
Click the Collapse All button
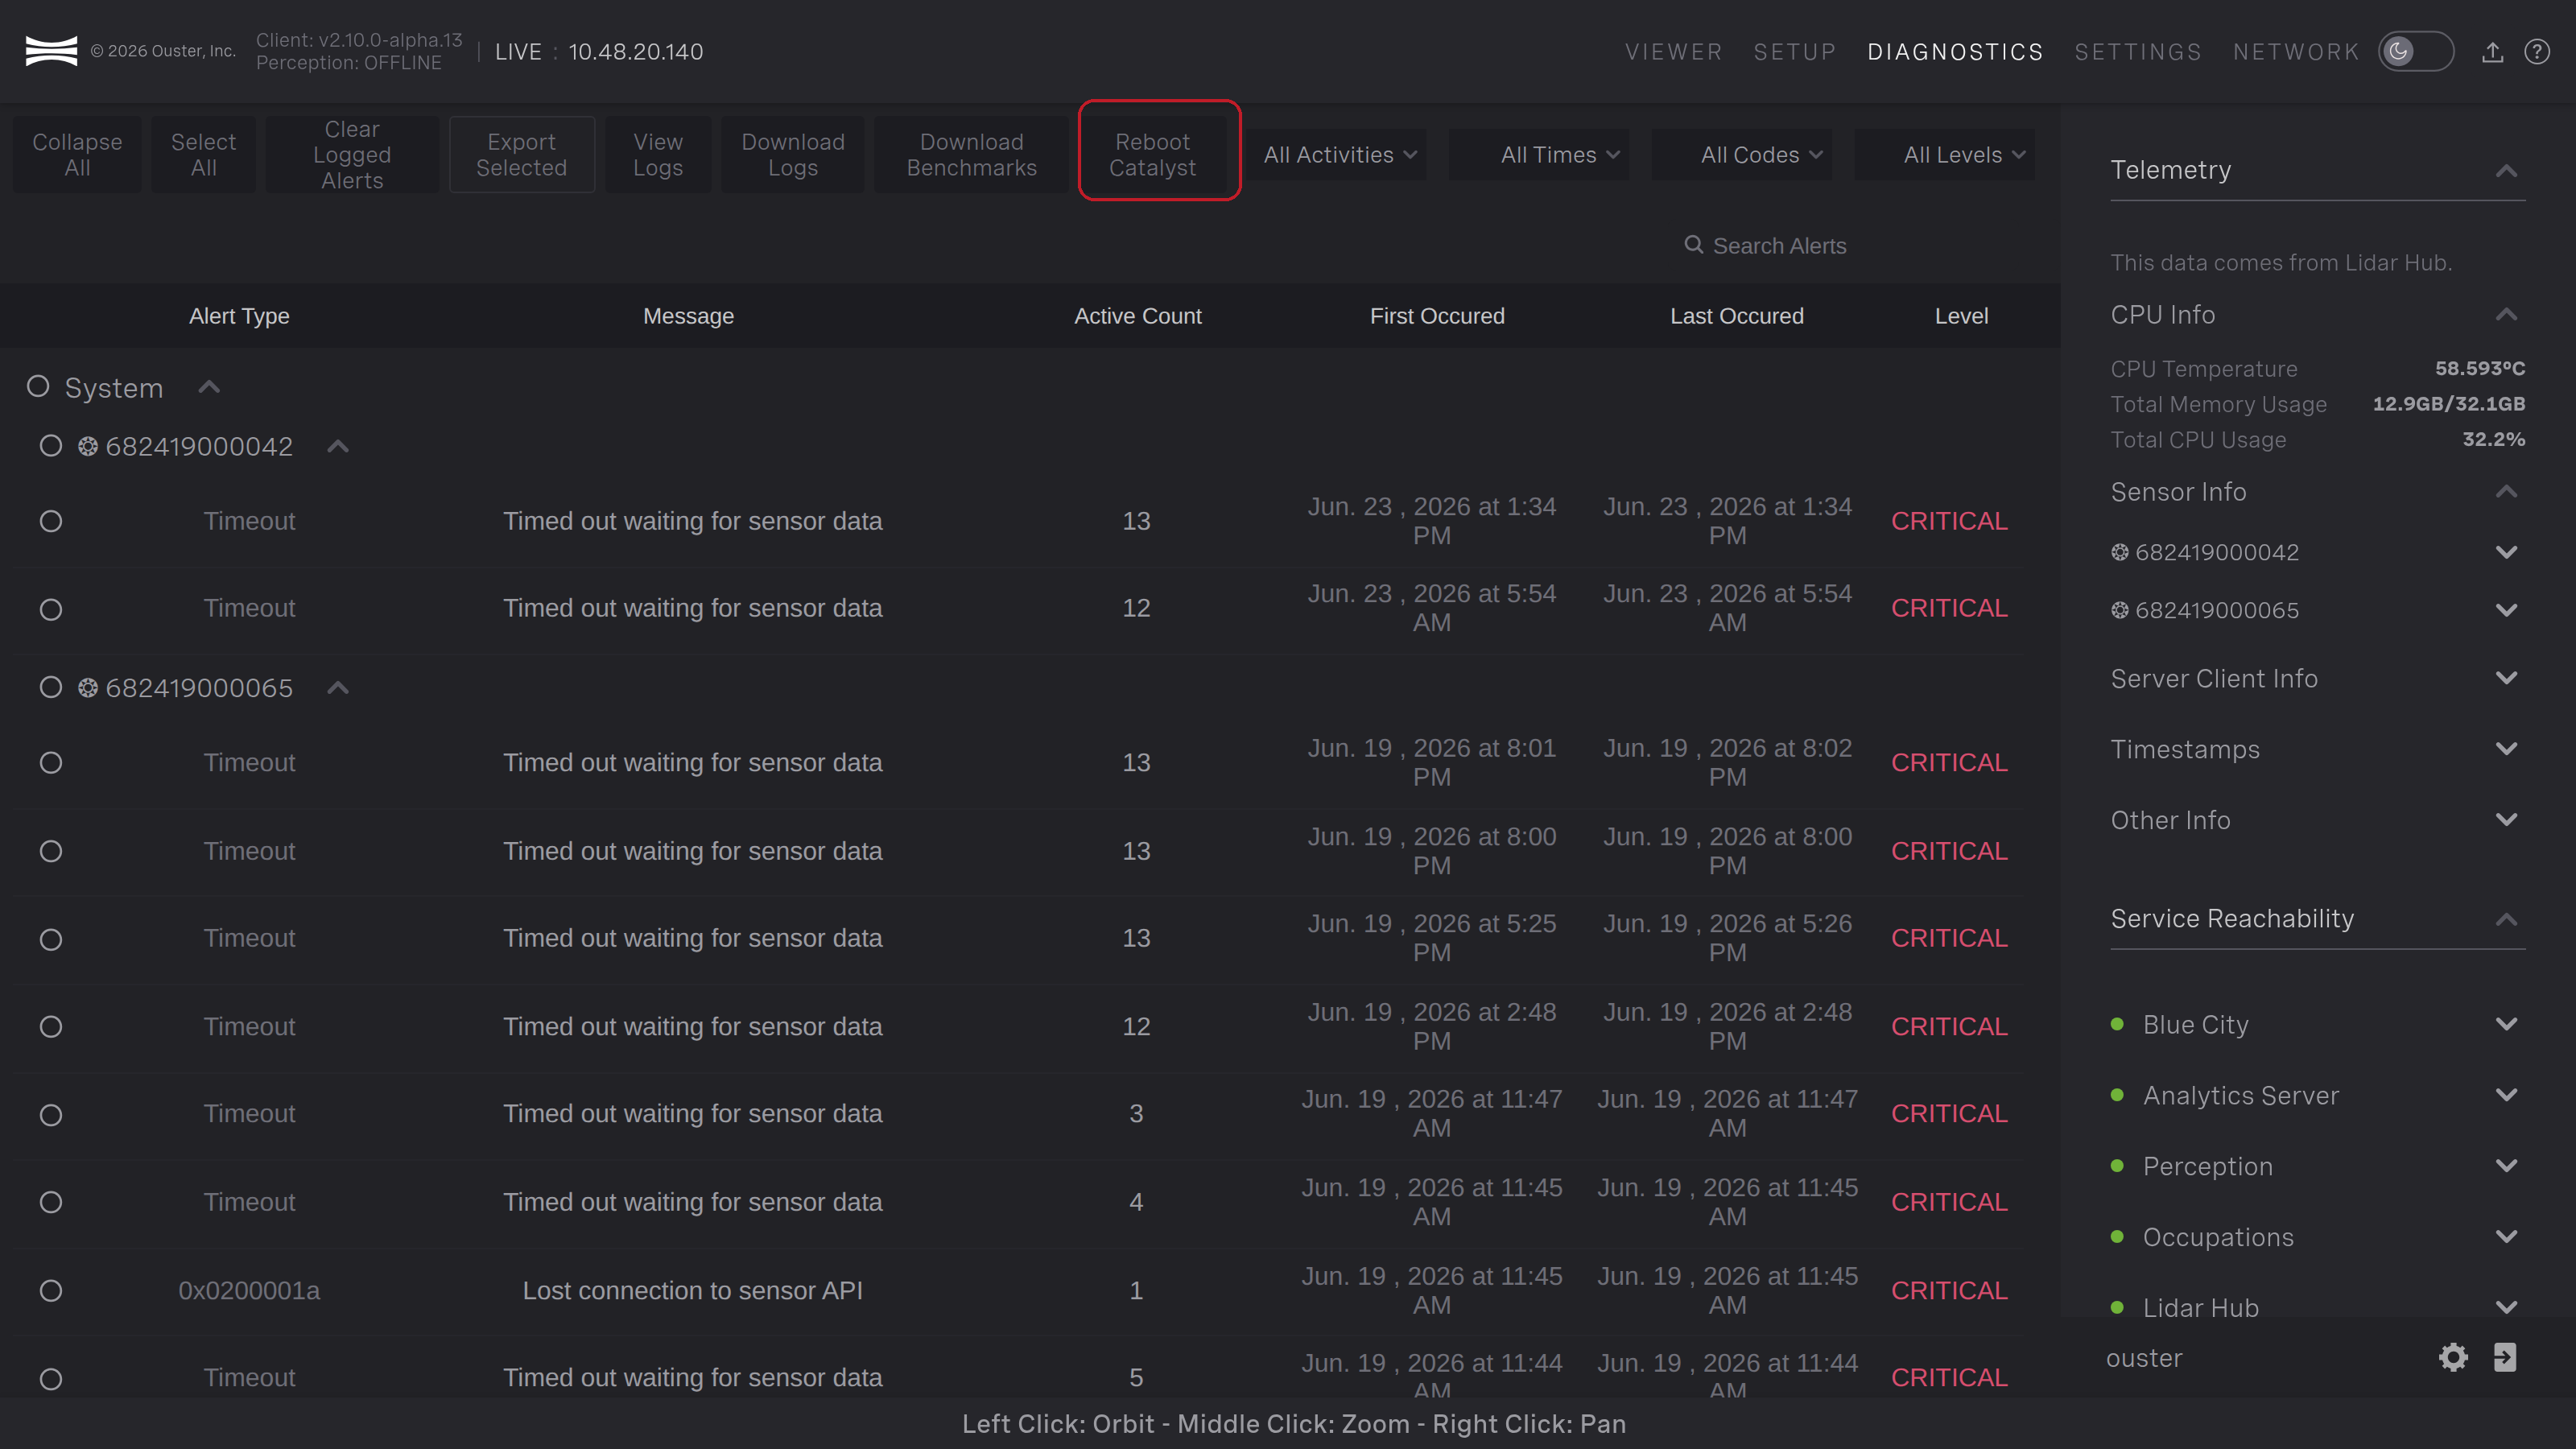coord(77,155)
